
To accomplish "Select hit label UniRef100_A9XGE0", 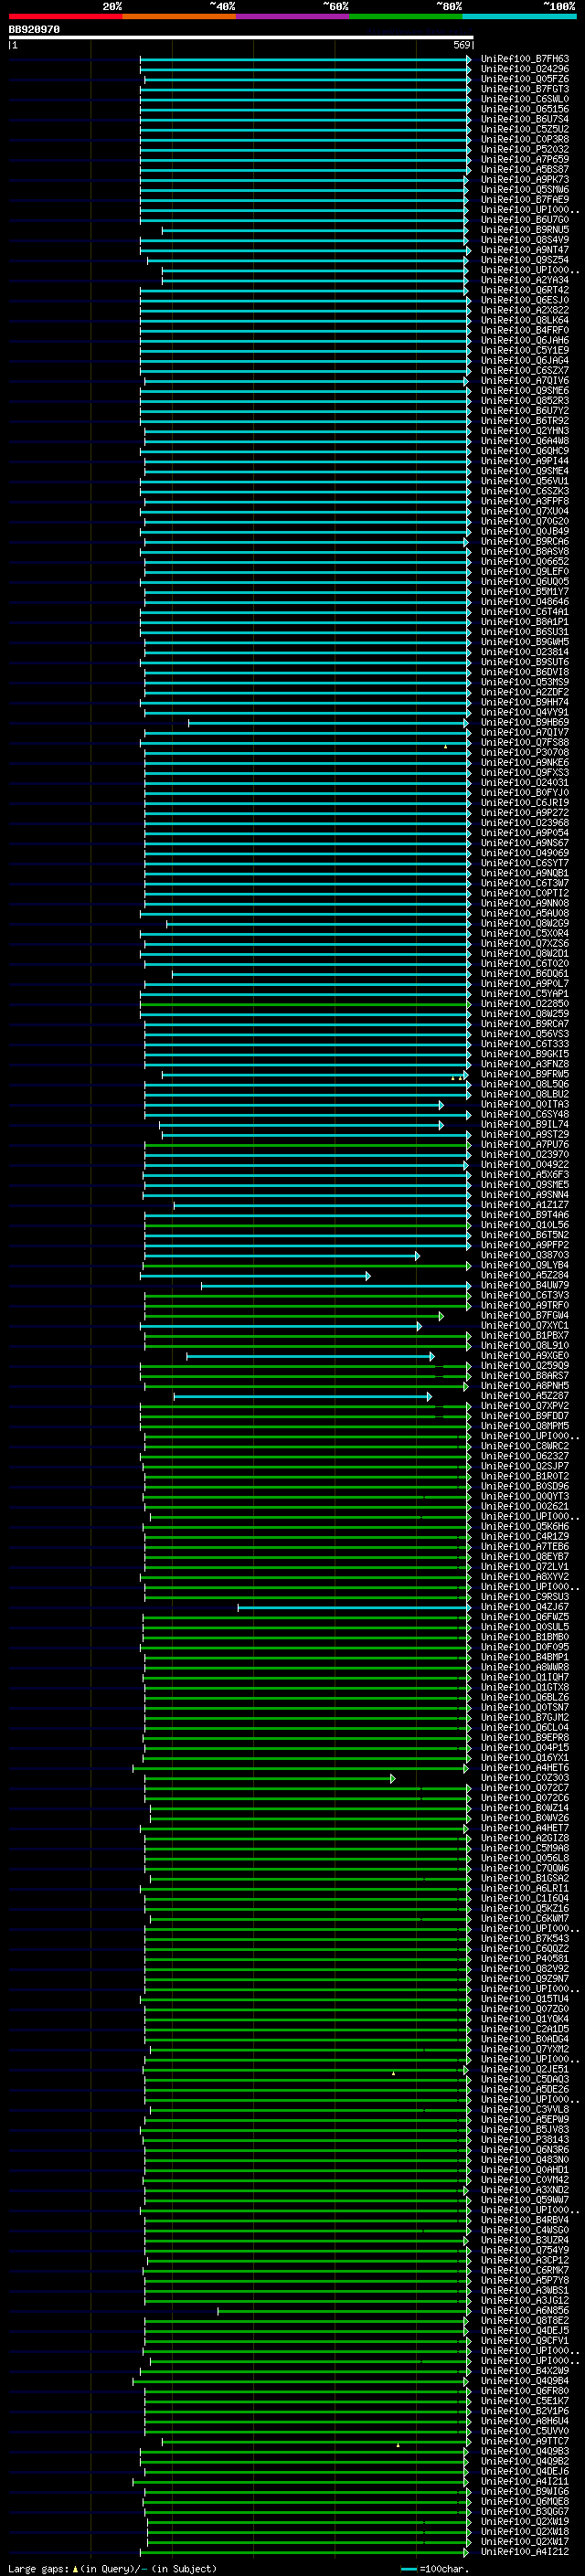I will 525,1356.
